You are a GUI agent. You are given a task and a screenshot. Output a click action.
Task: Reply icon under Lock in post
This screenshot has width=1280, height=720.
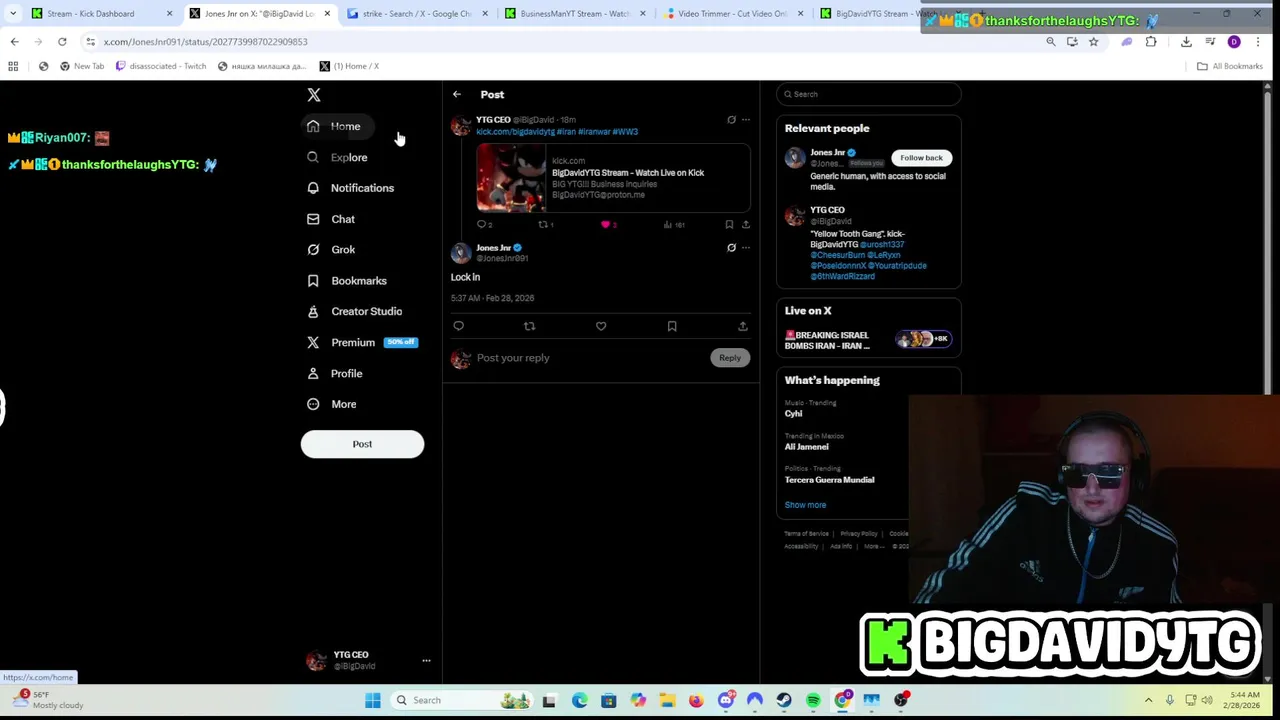click(459, 326)
